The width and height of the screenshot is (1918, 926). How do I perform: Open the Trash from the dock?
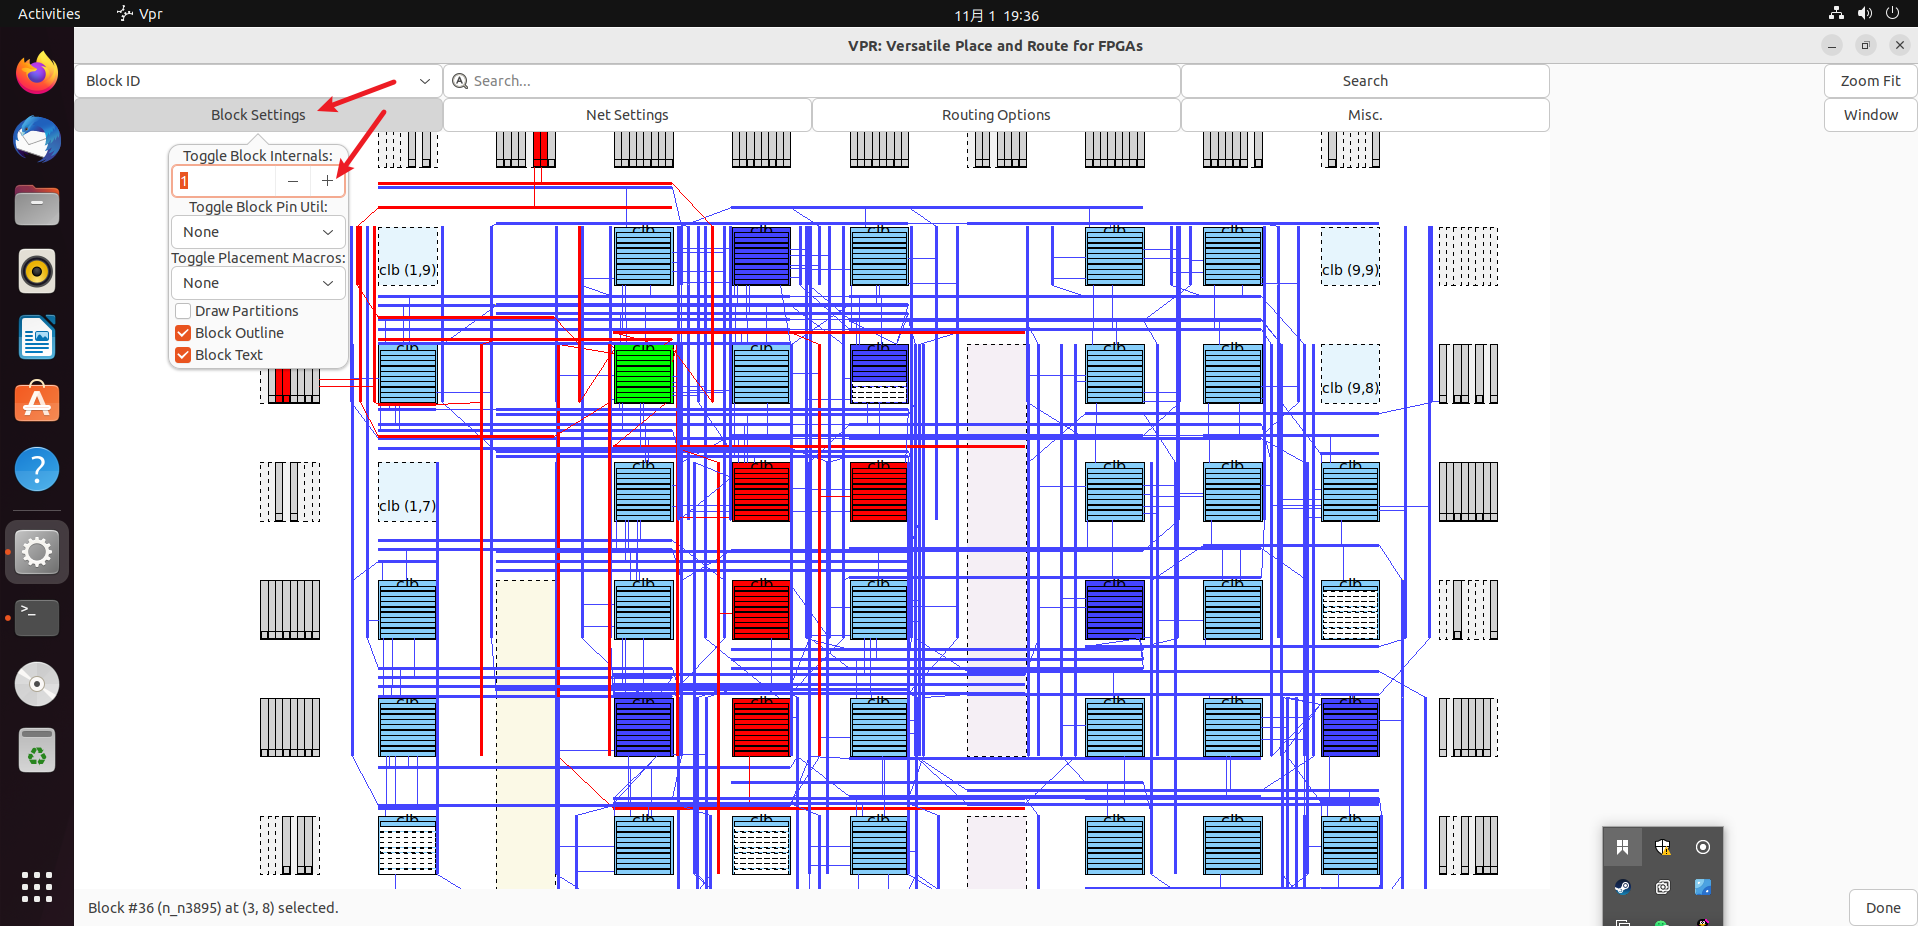(x=37, y=750)
